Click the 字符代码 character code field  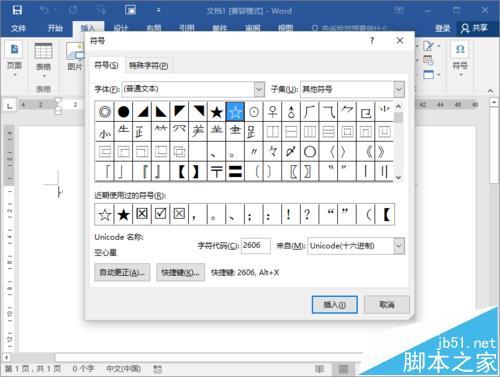(x=256, y=246)
